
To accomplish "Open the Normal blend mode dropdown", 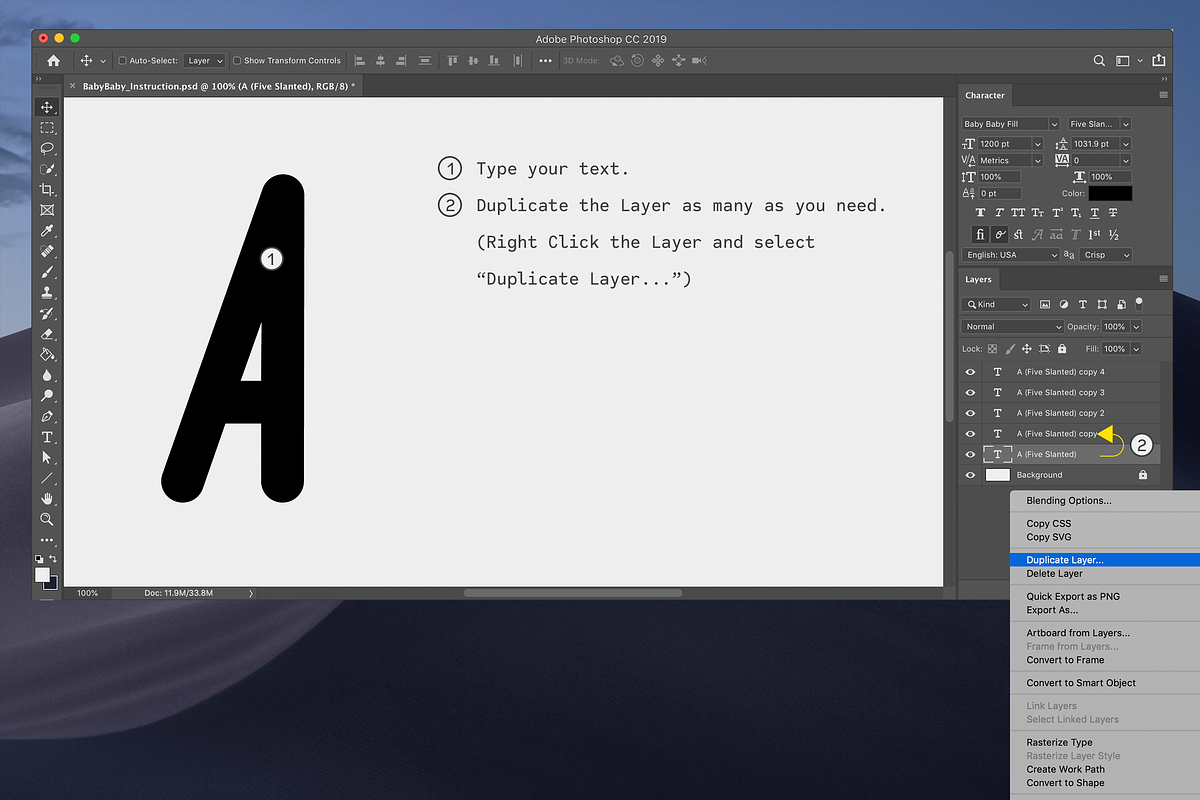I will (x=1012, y=327).
